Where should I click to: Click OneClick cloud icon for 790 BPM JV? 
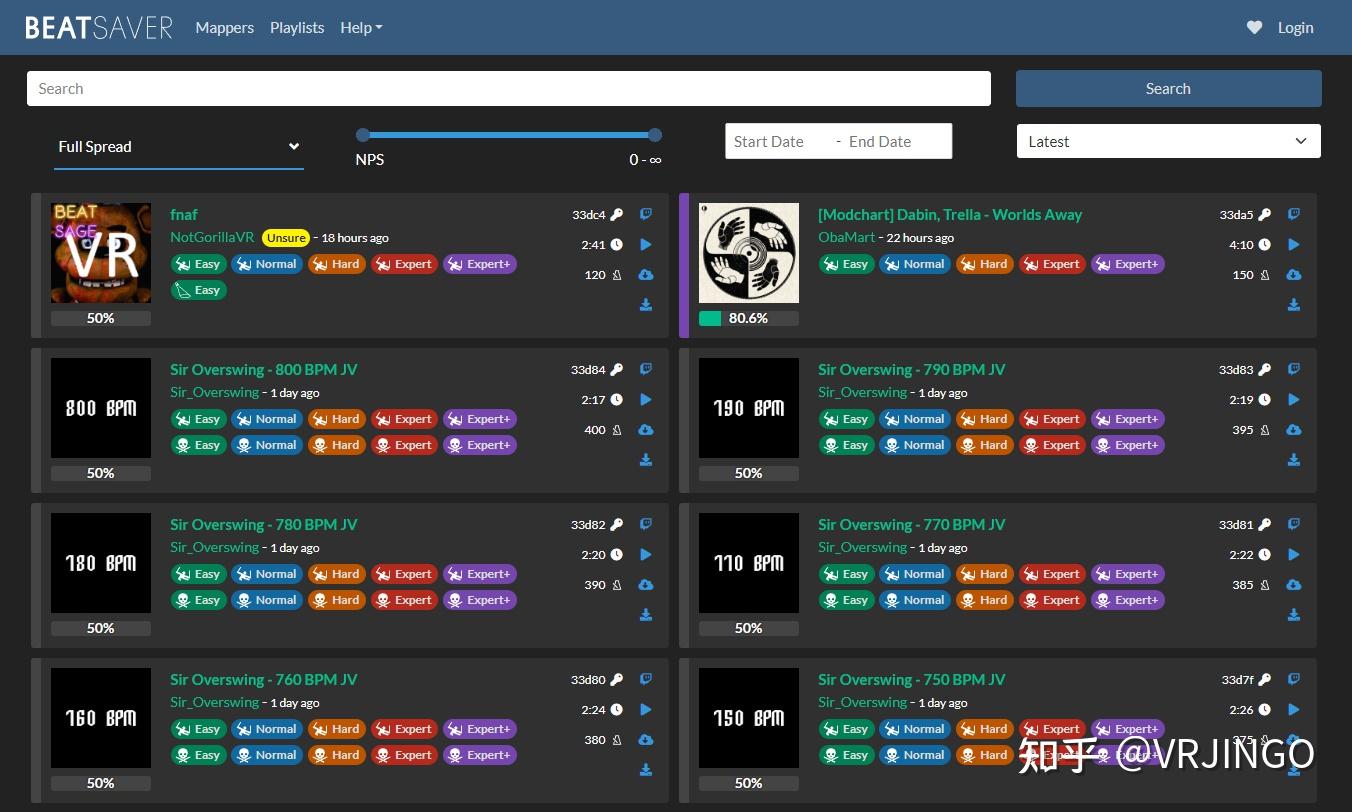1294,430
